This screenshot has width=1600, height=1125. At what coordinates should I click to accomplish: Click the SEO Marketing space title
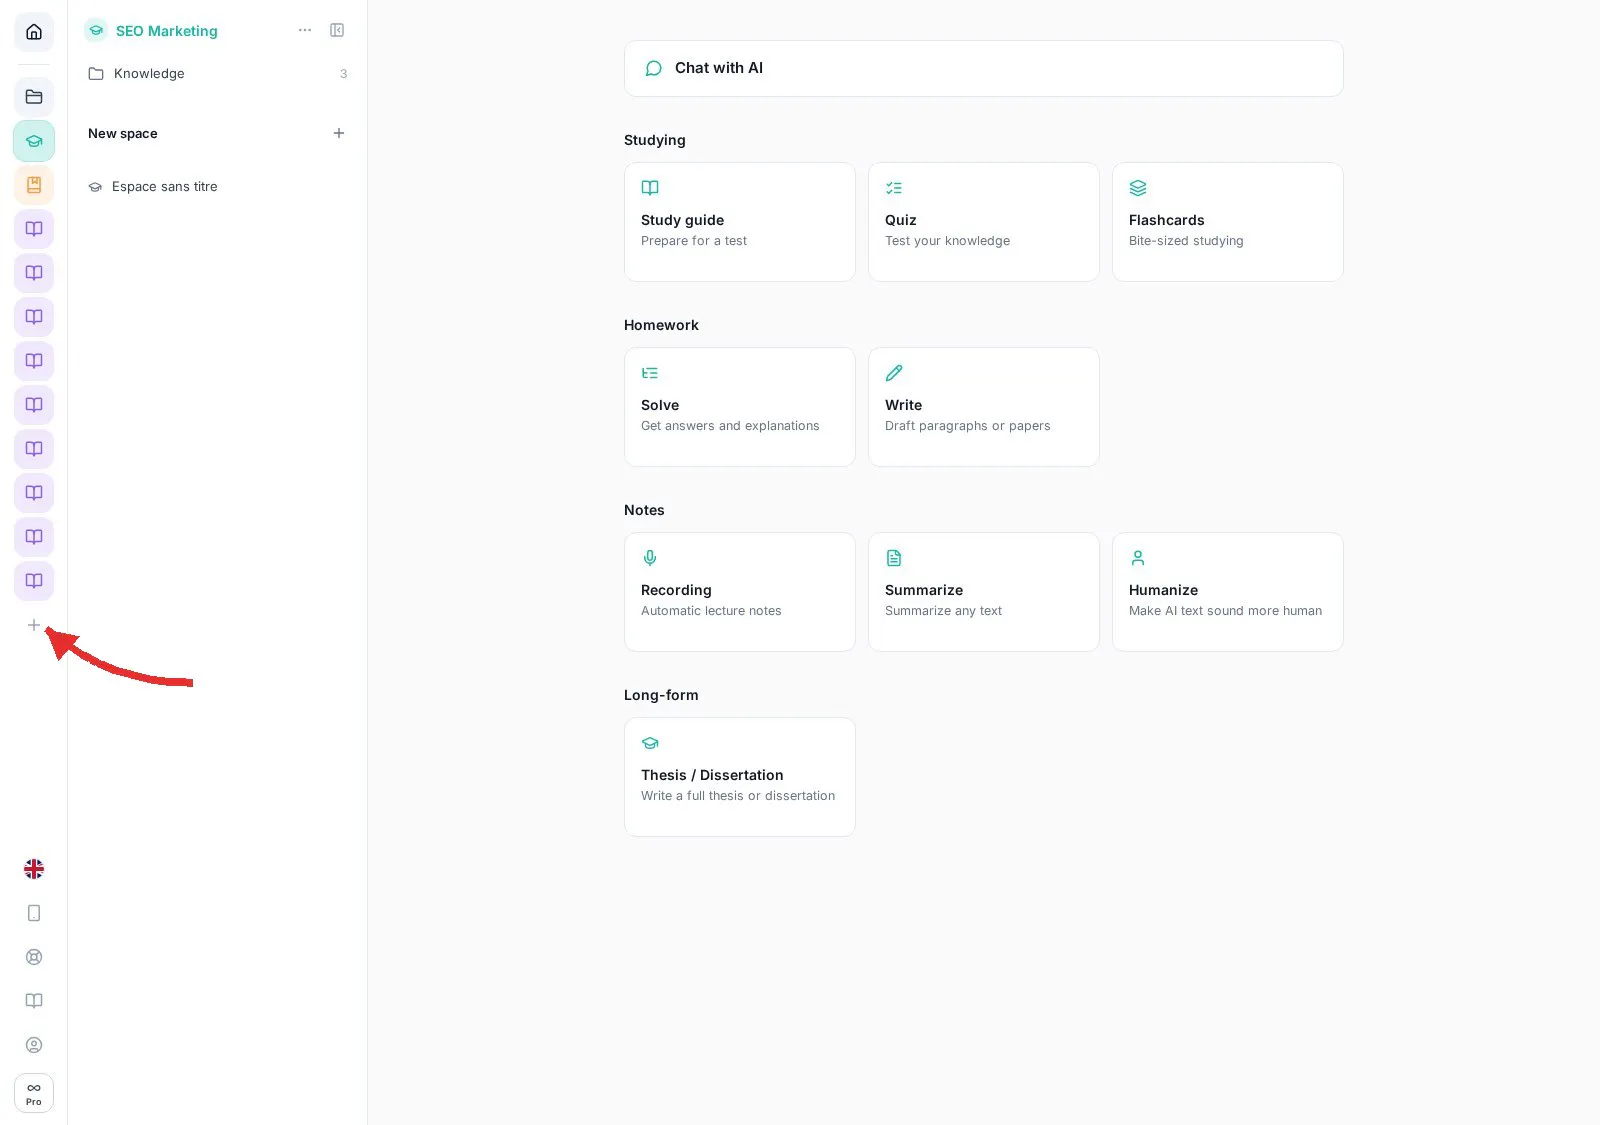[x=167, y=31]
